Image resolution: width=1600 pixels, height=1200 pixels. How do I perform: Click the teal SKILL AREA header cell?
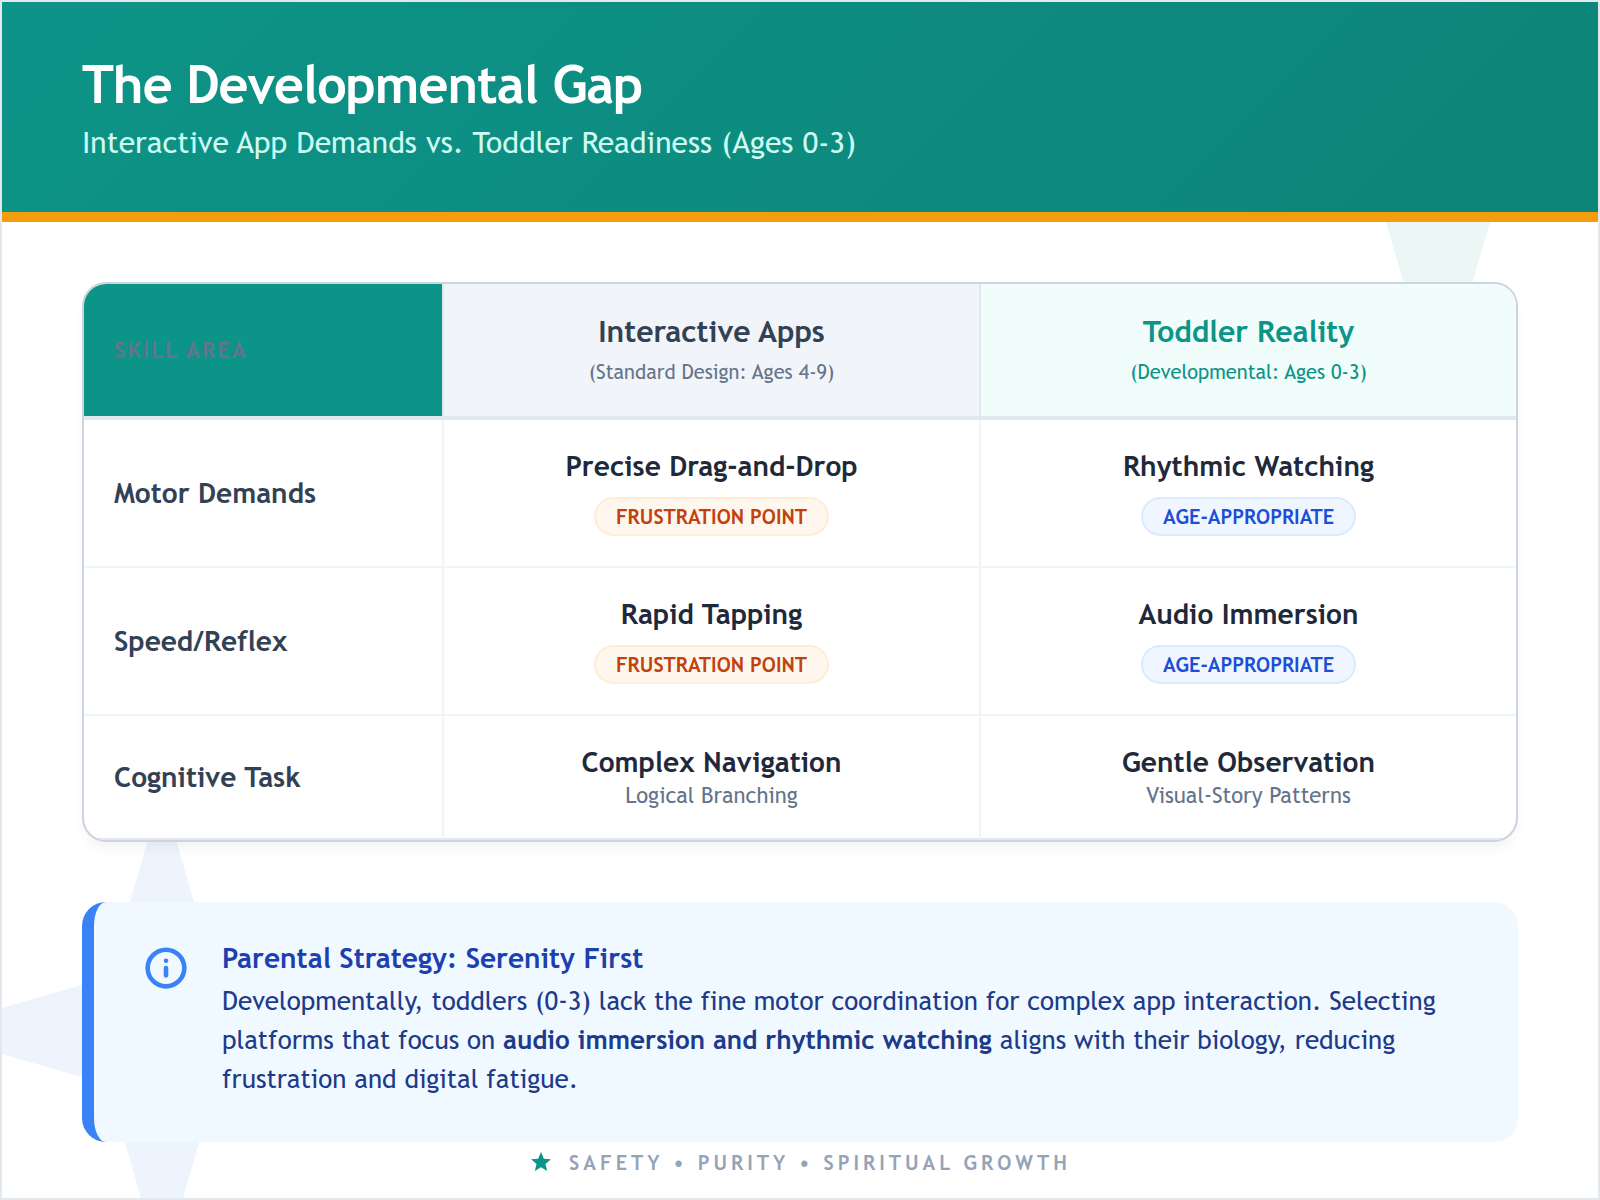(262, 350)
